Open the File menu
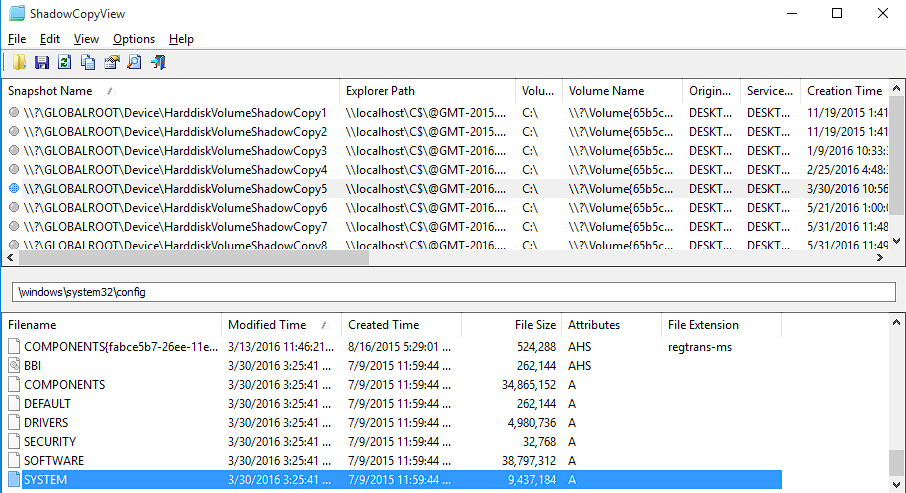The height and width of the screenshot is (493, 906). [17, 39]
